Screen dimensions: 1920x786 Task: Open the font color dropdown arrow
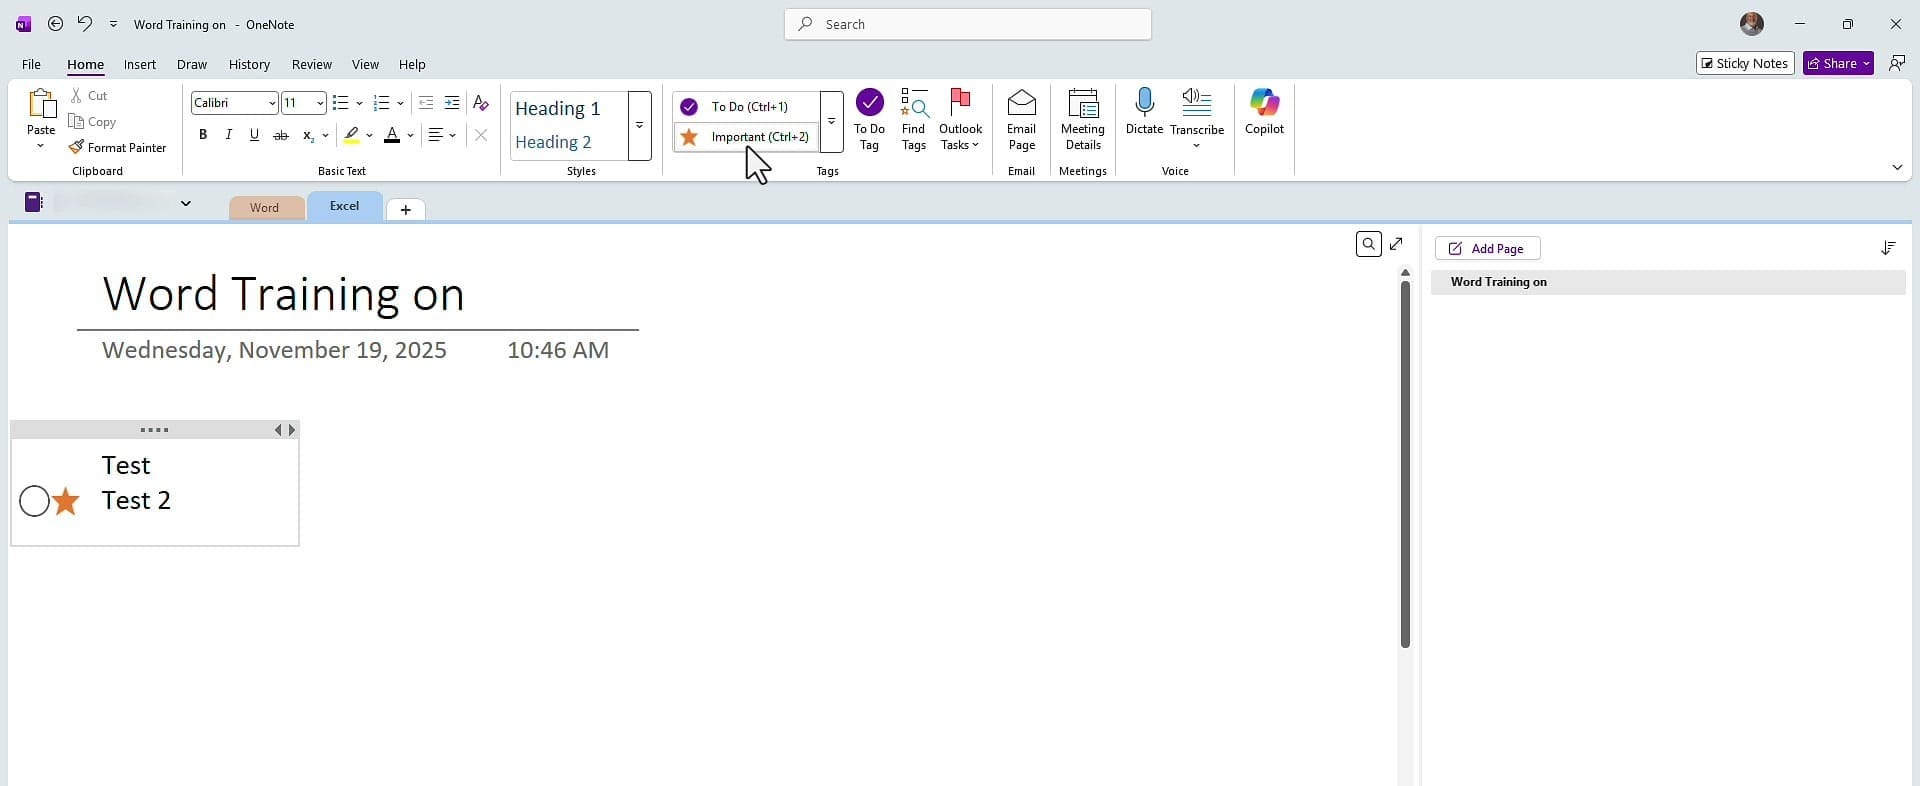410,135
